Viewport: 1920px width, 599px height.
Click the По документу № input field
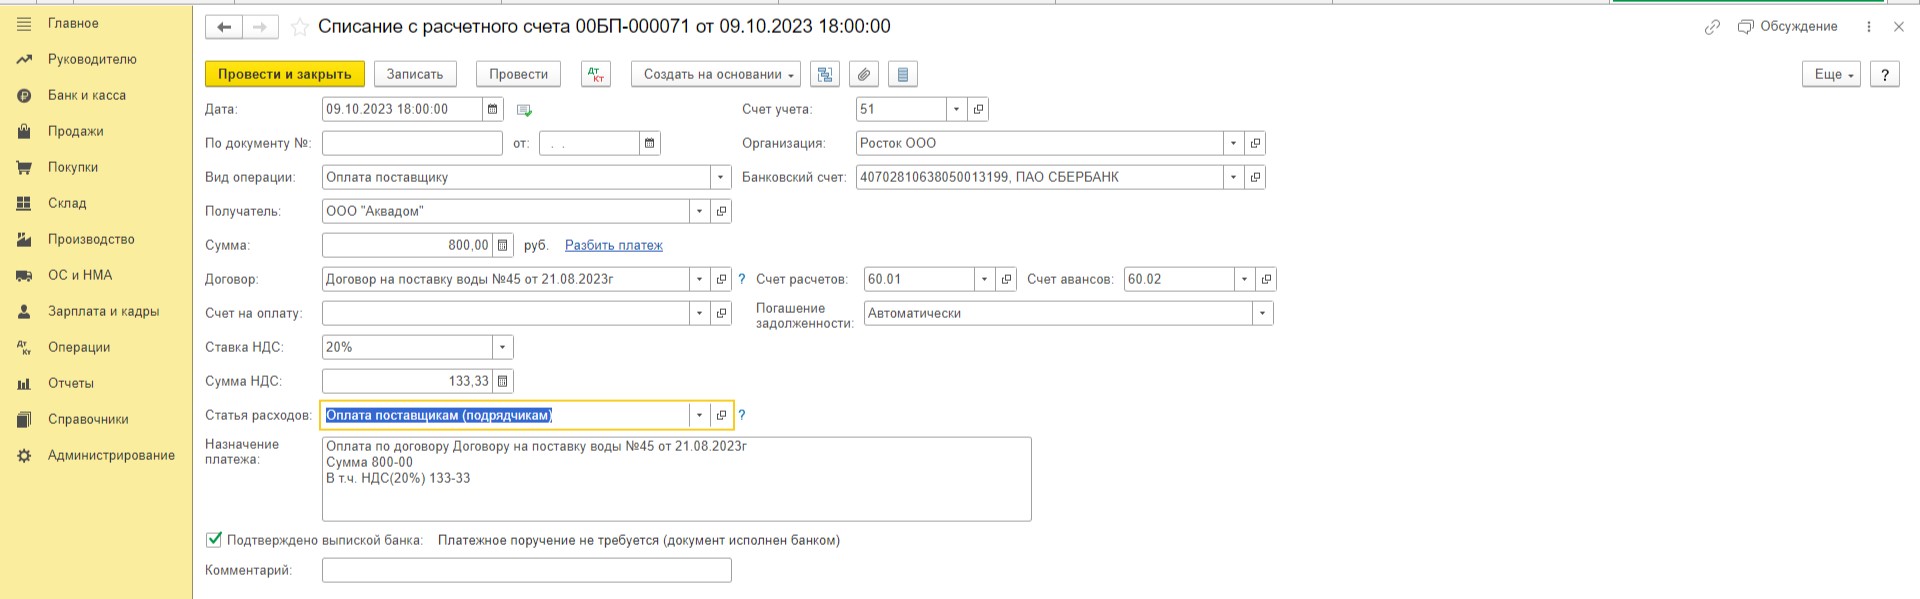(x=412, y=143)
